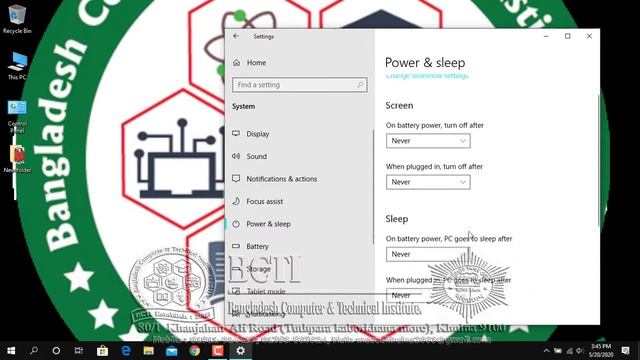The height and width of the screenshot is (360, 640).
Task: Open Recycle Bin desktop icon
Action: click(17, 19)
